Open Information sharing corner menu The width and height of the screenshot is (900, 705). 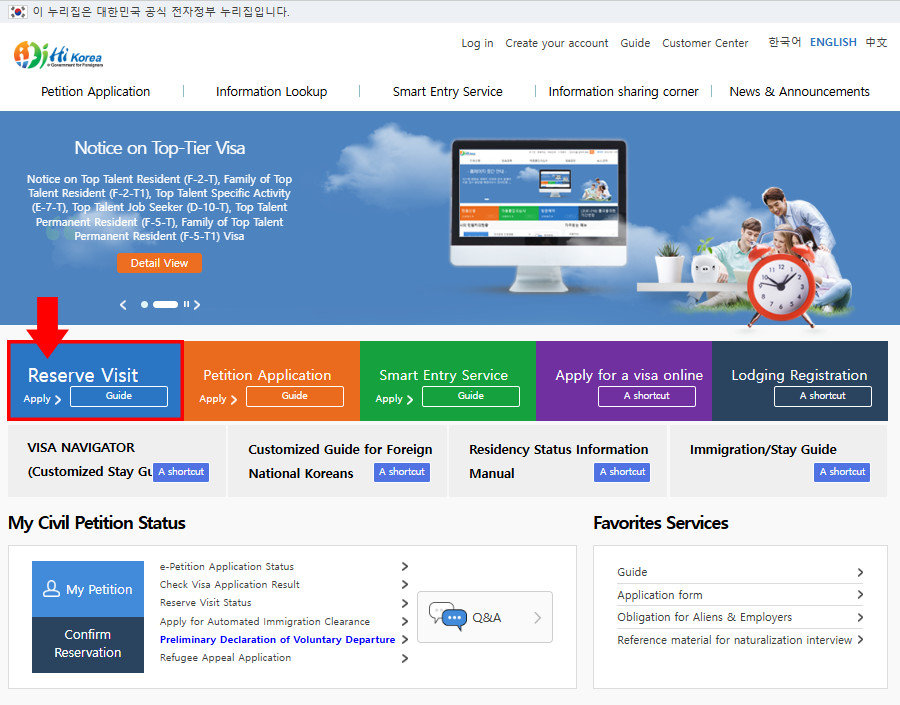[x=623, y=91]
